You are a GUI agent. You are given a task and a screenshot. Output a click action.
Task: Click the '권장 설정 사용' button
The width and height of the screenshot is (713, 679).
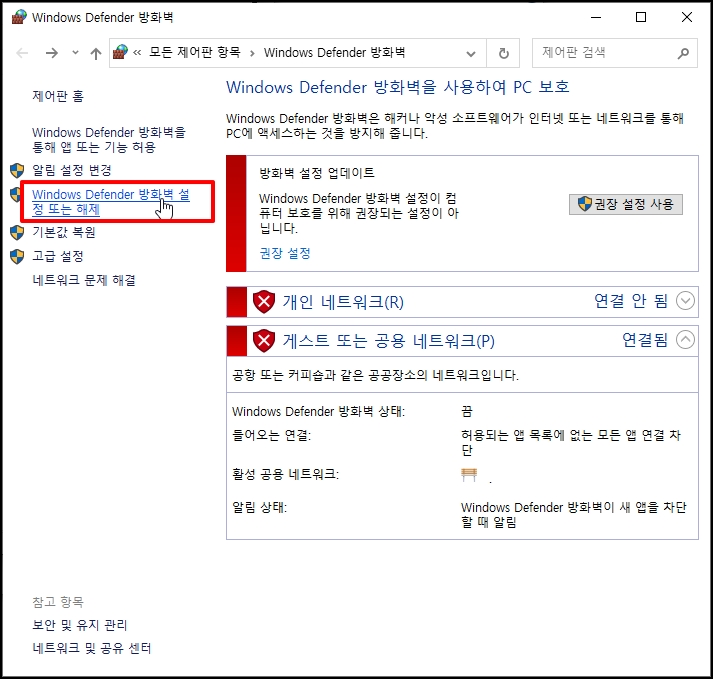click(x=626, y=204)
